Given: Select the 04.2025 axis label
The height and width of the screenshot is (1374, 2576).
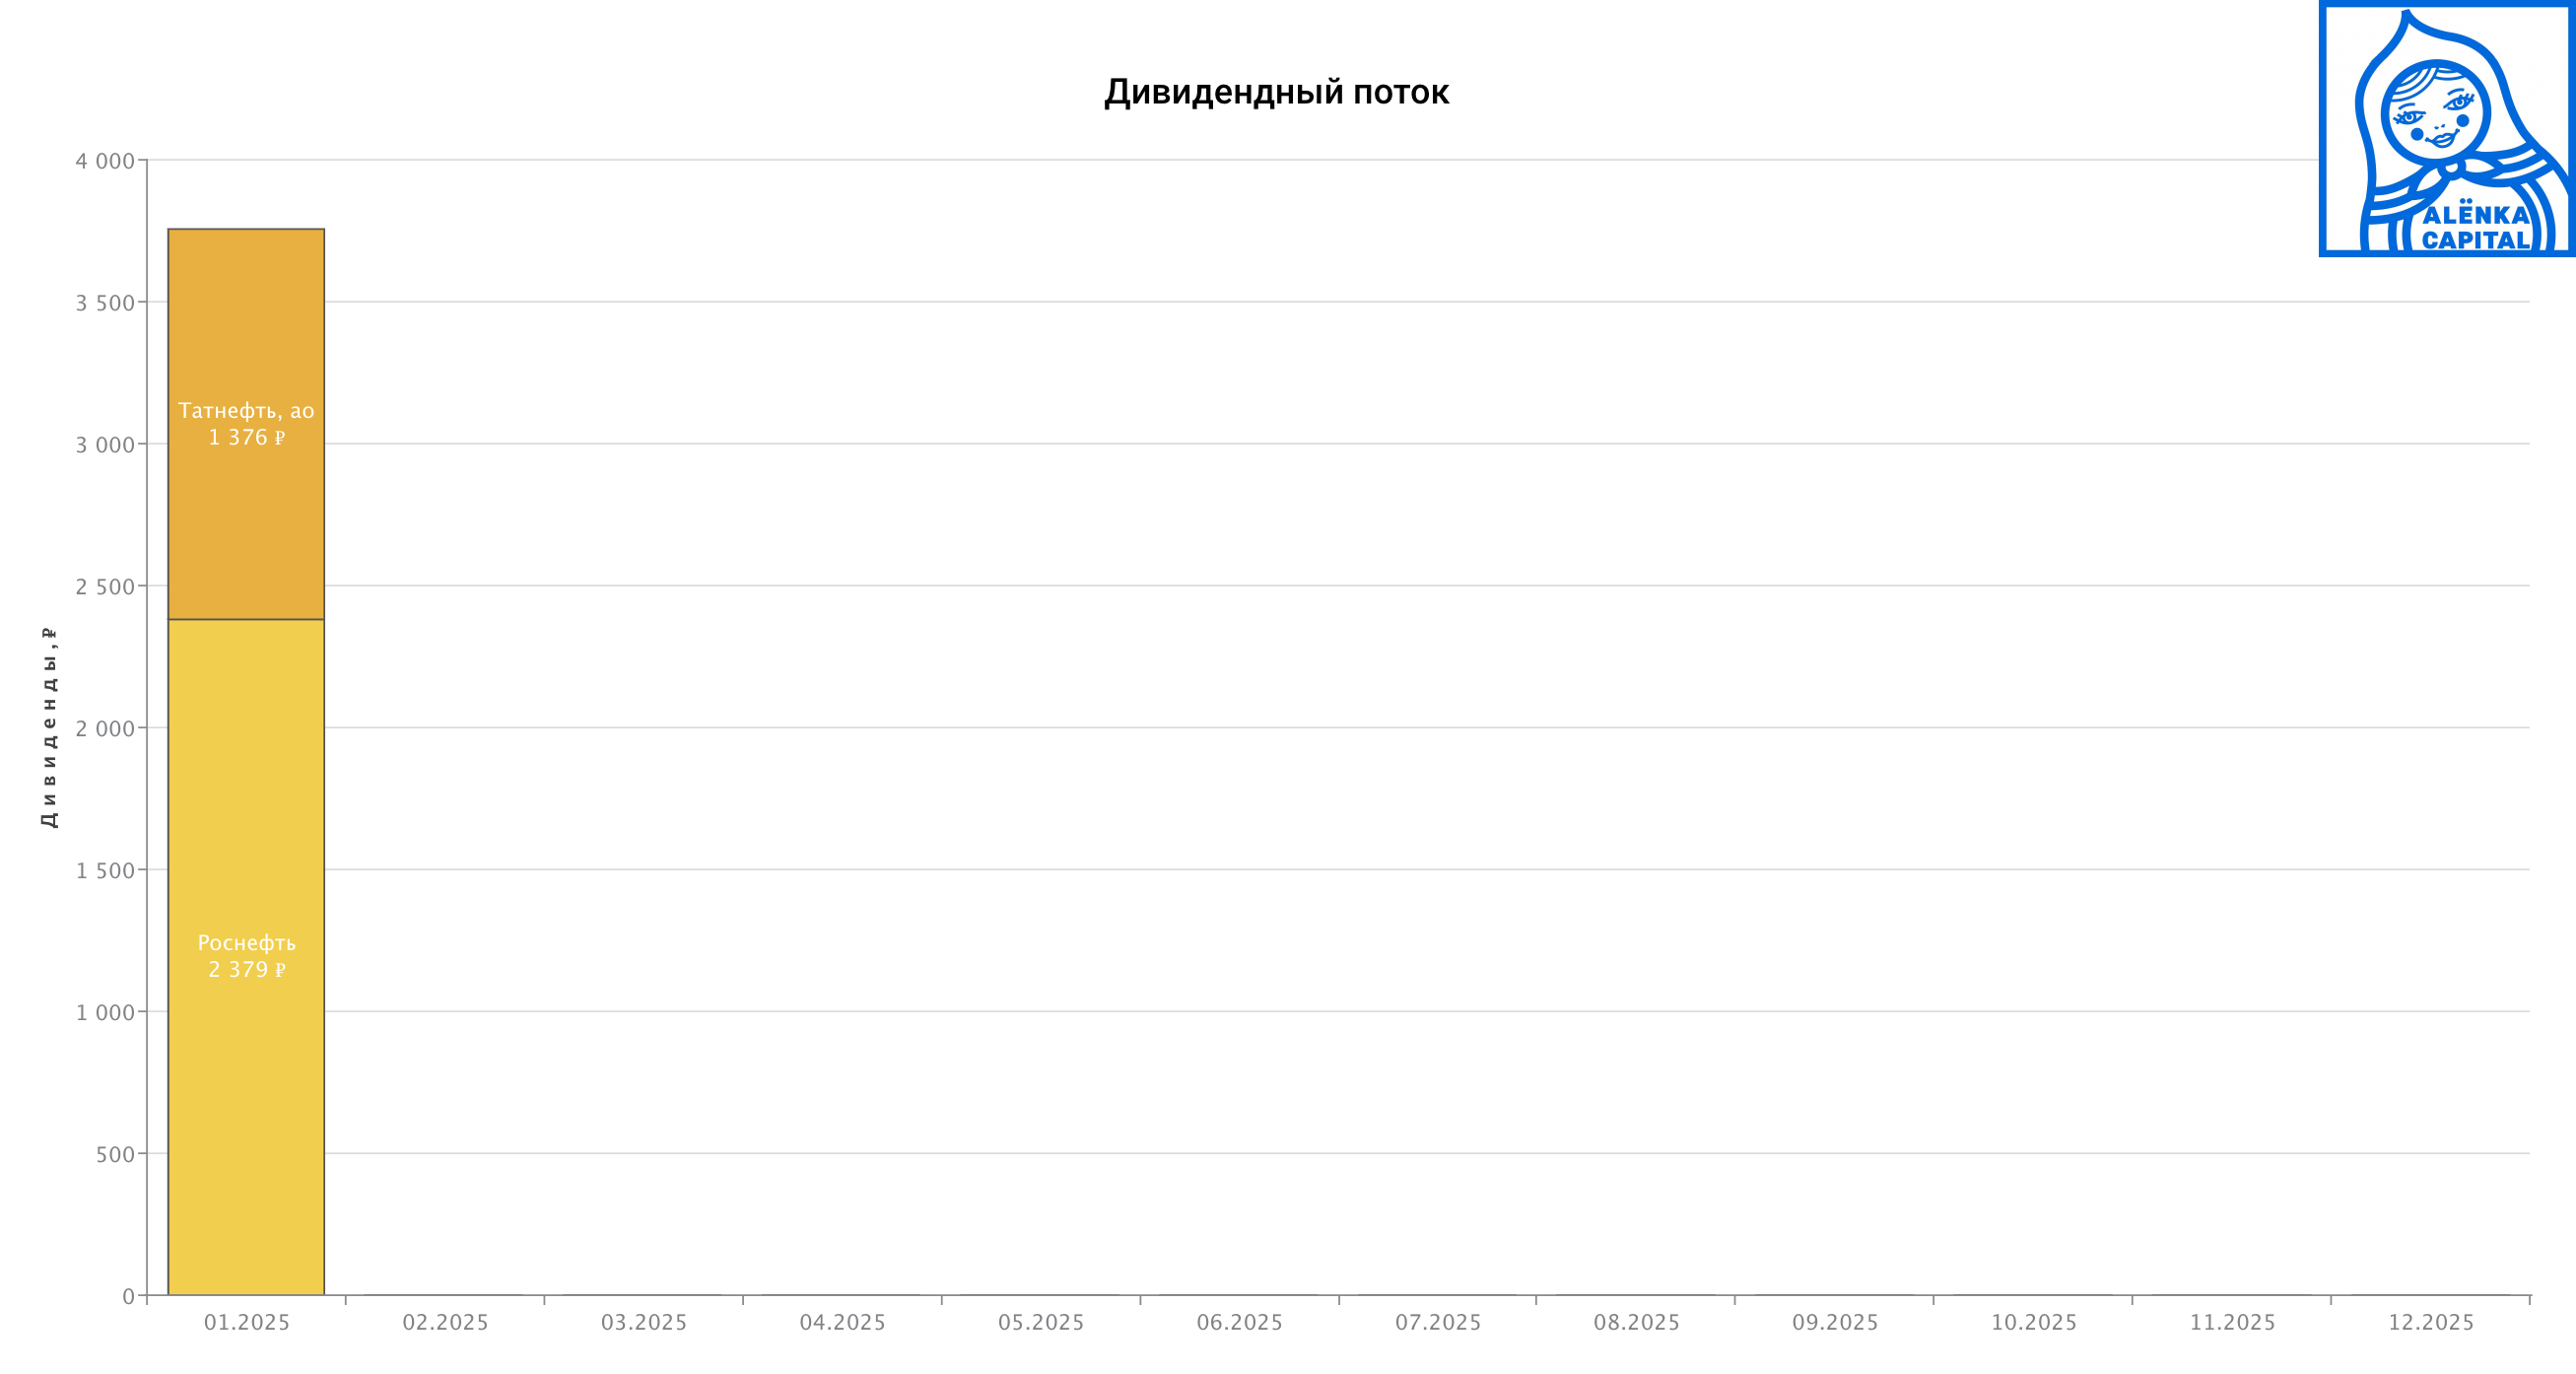Looking at the screenshot, I should point(842,1322).
